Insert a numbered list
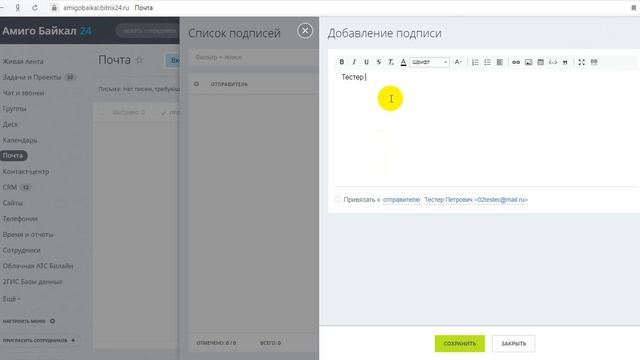This screenshot has width=640, height=360. 475,62
